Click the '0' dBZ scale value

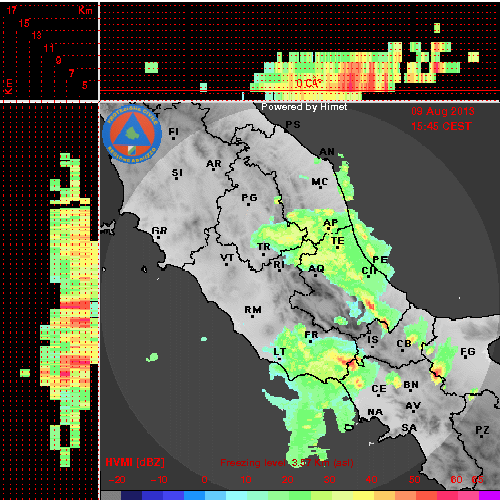204,480
